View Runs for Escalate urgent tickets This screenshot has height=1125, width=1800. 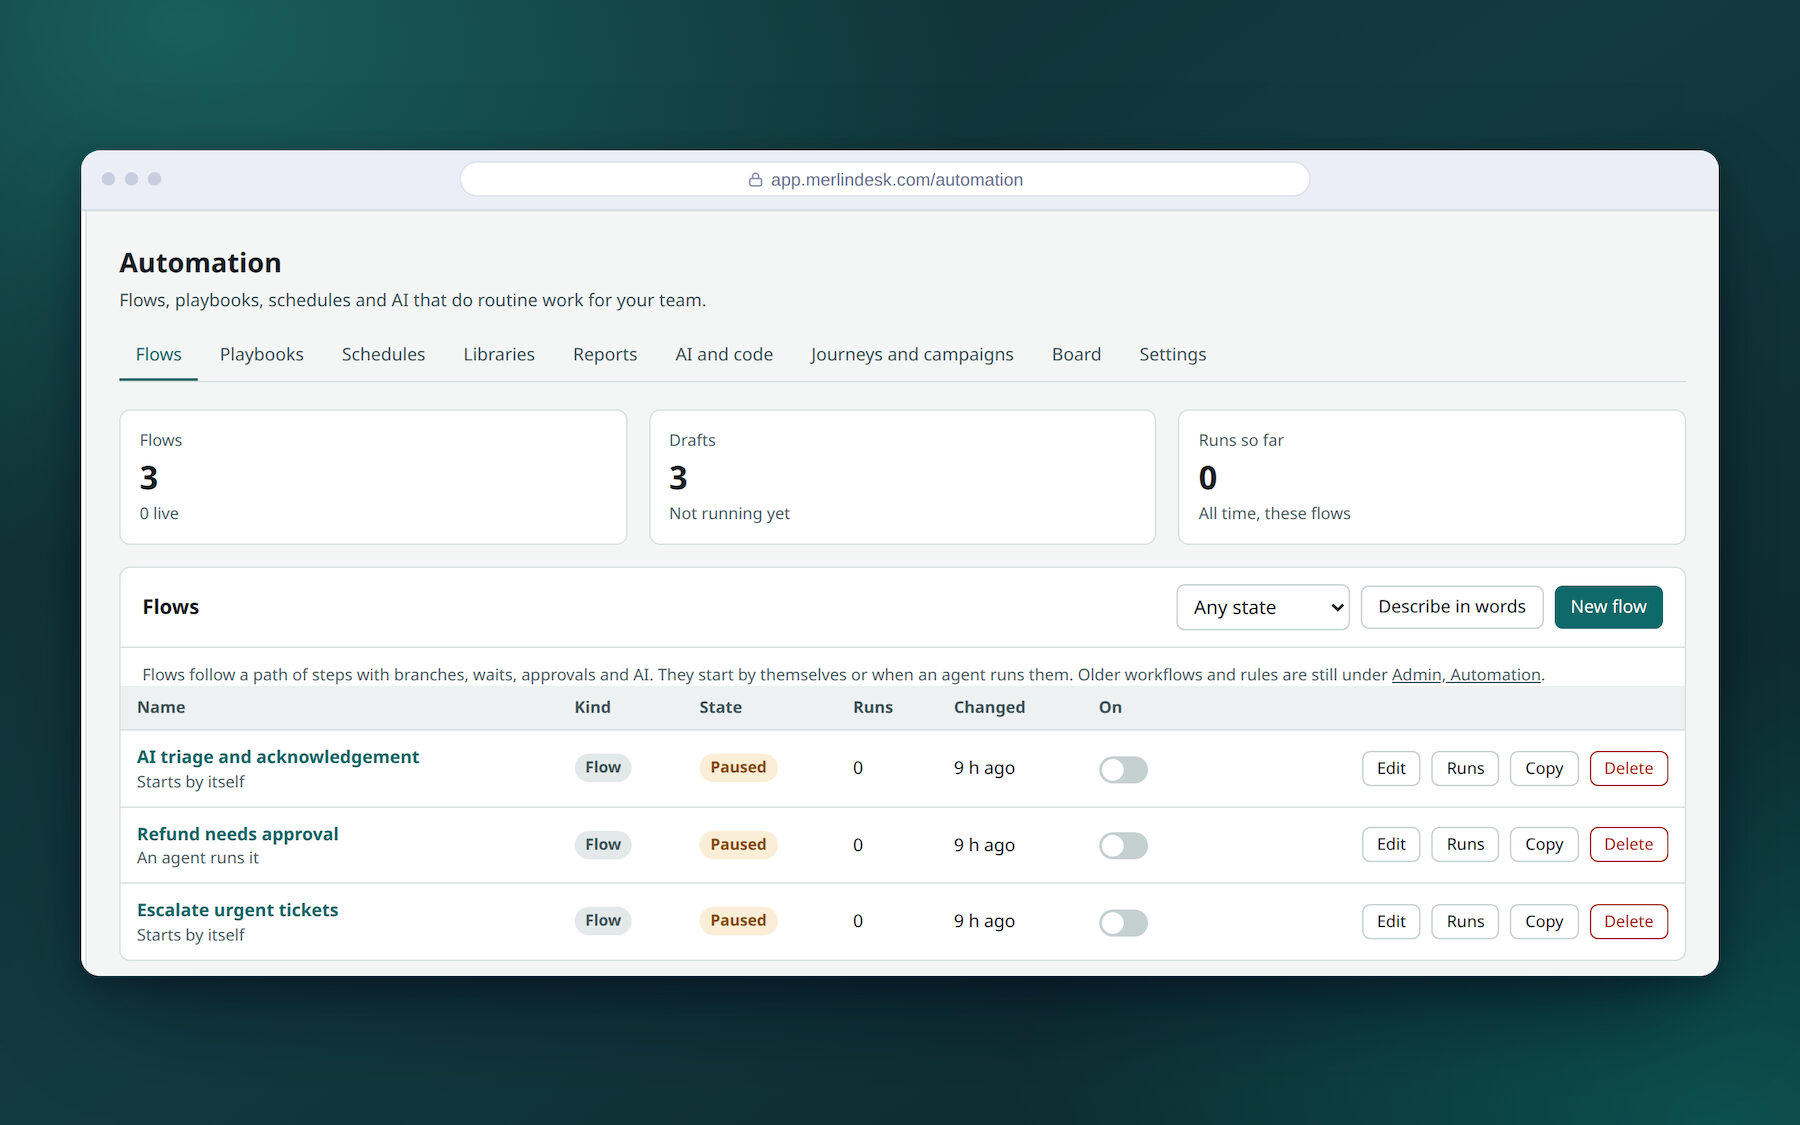[x=1465, y=921]
